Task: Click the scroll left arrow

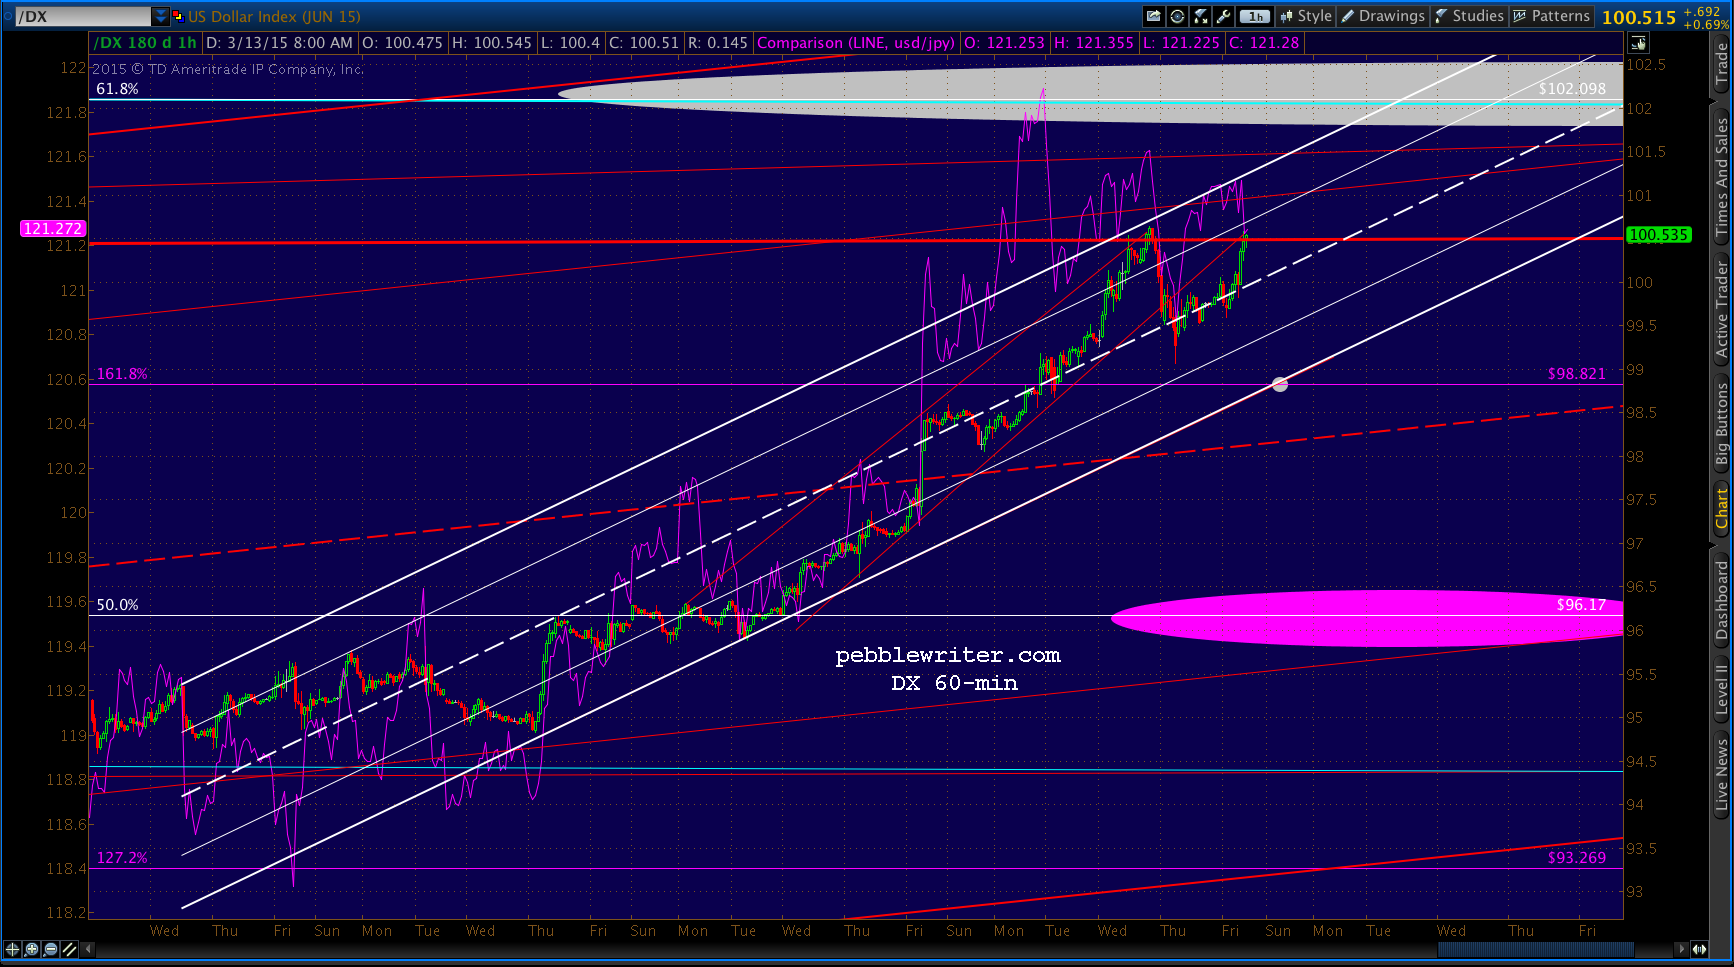Action: tap(89, 948)
